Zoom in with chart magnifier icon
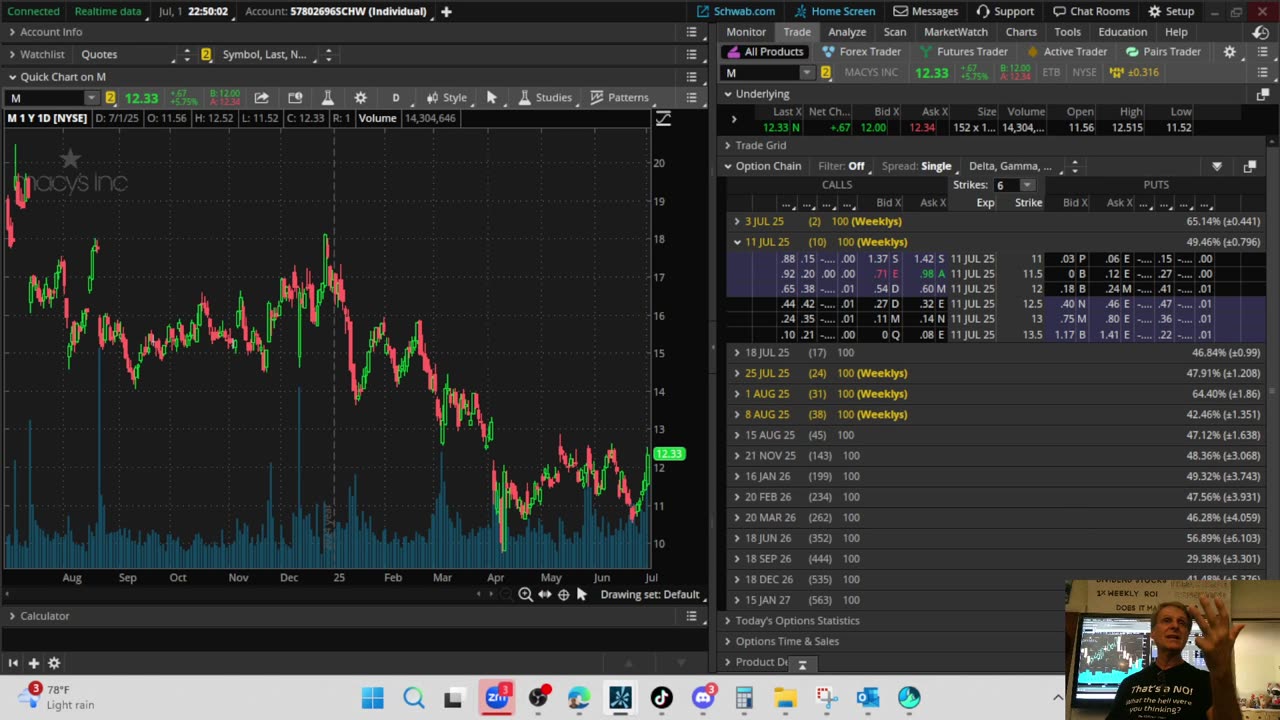This screenshot has width=1280, height=720. tap(525, 594)
